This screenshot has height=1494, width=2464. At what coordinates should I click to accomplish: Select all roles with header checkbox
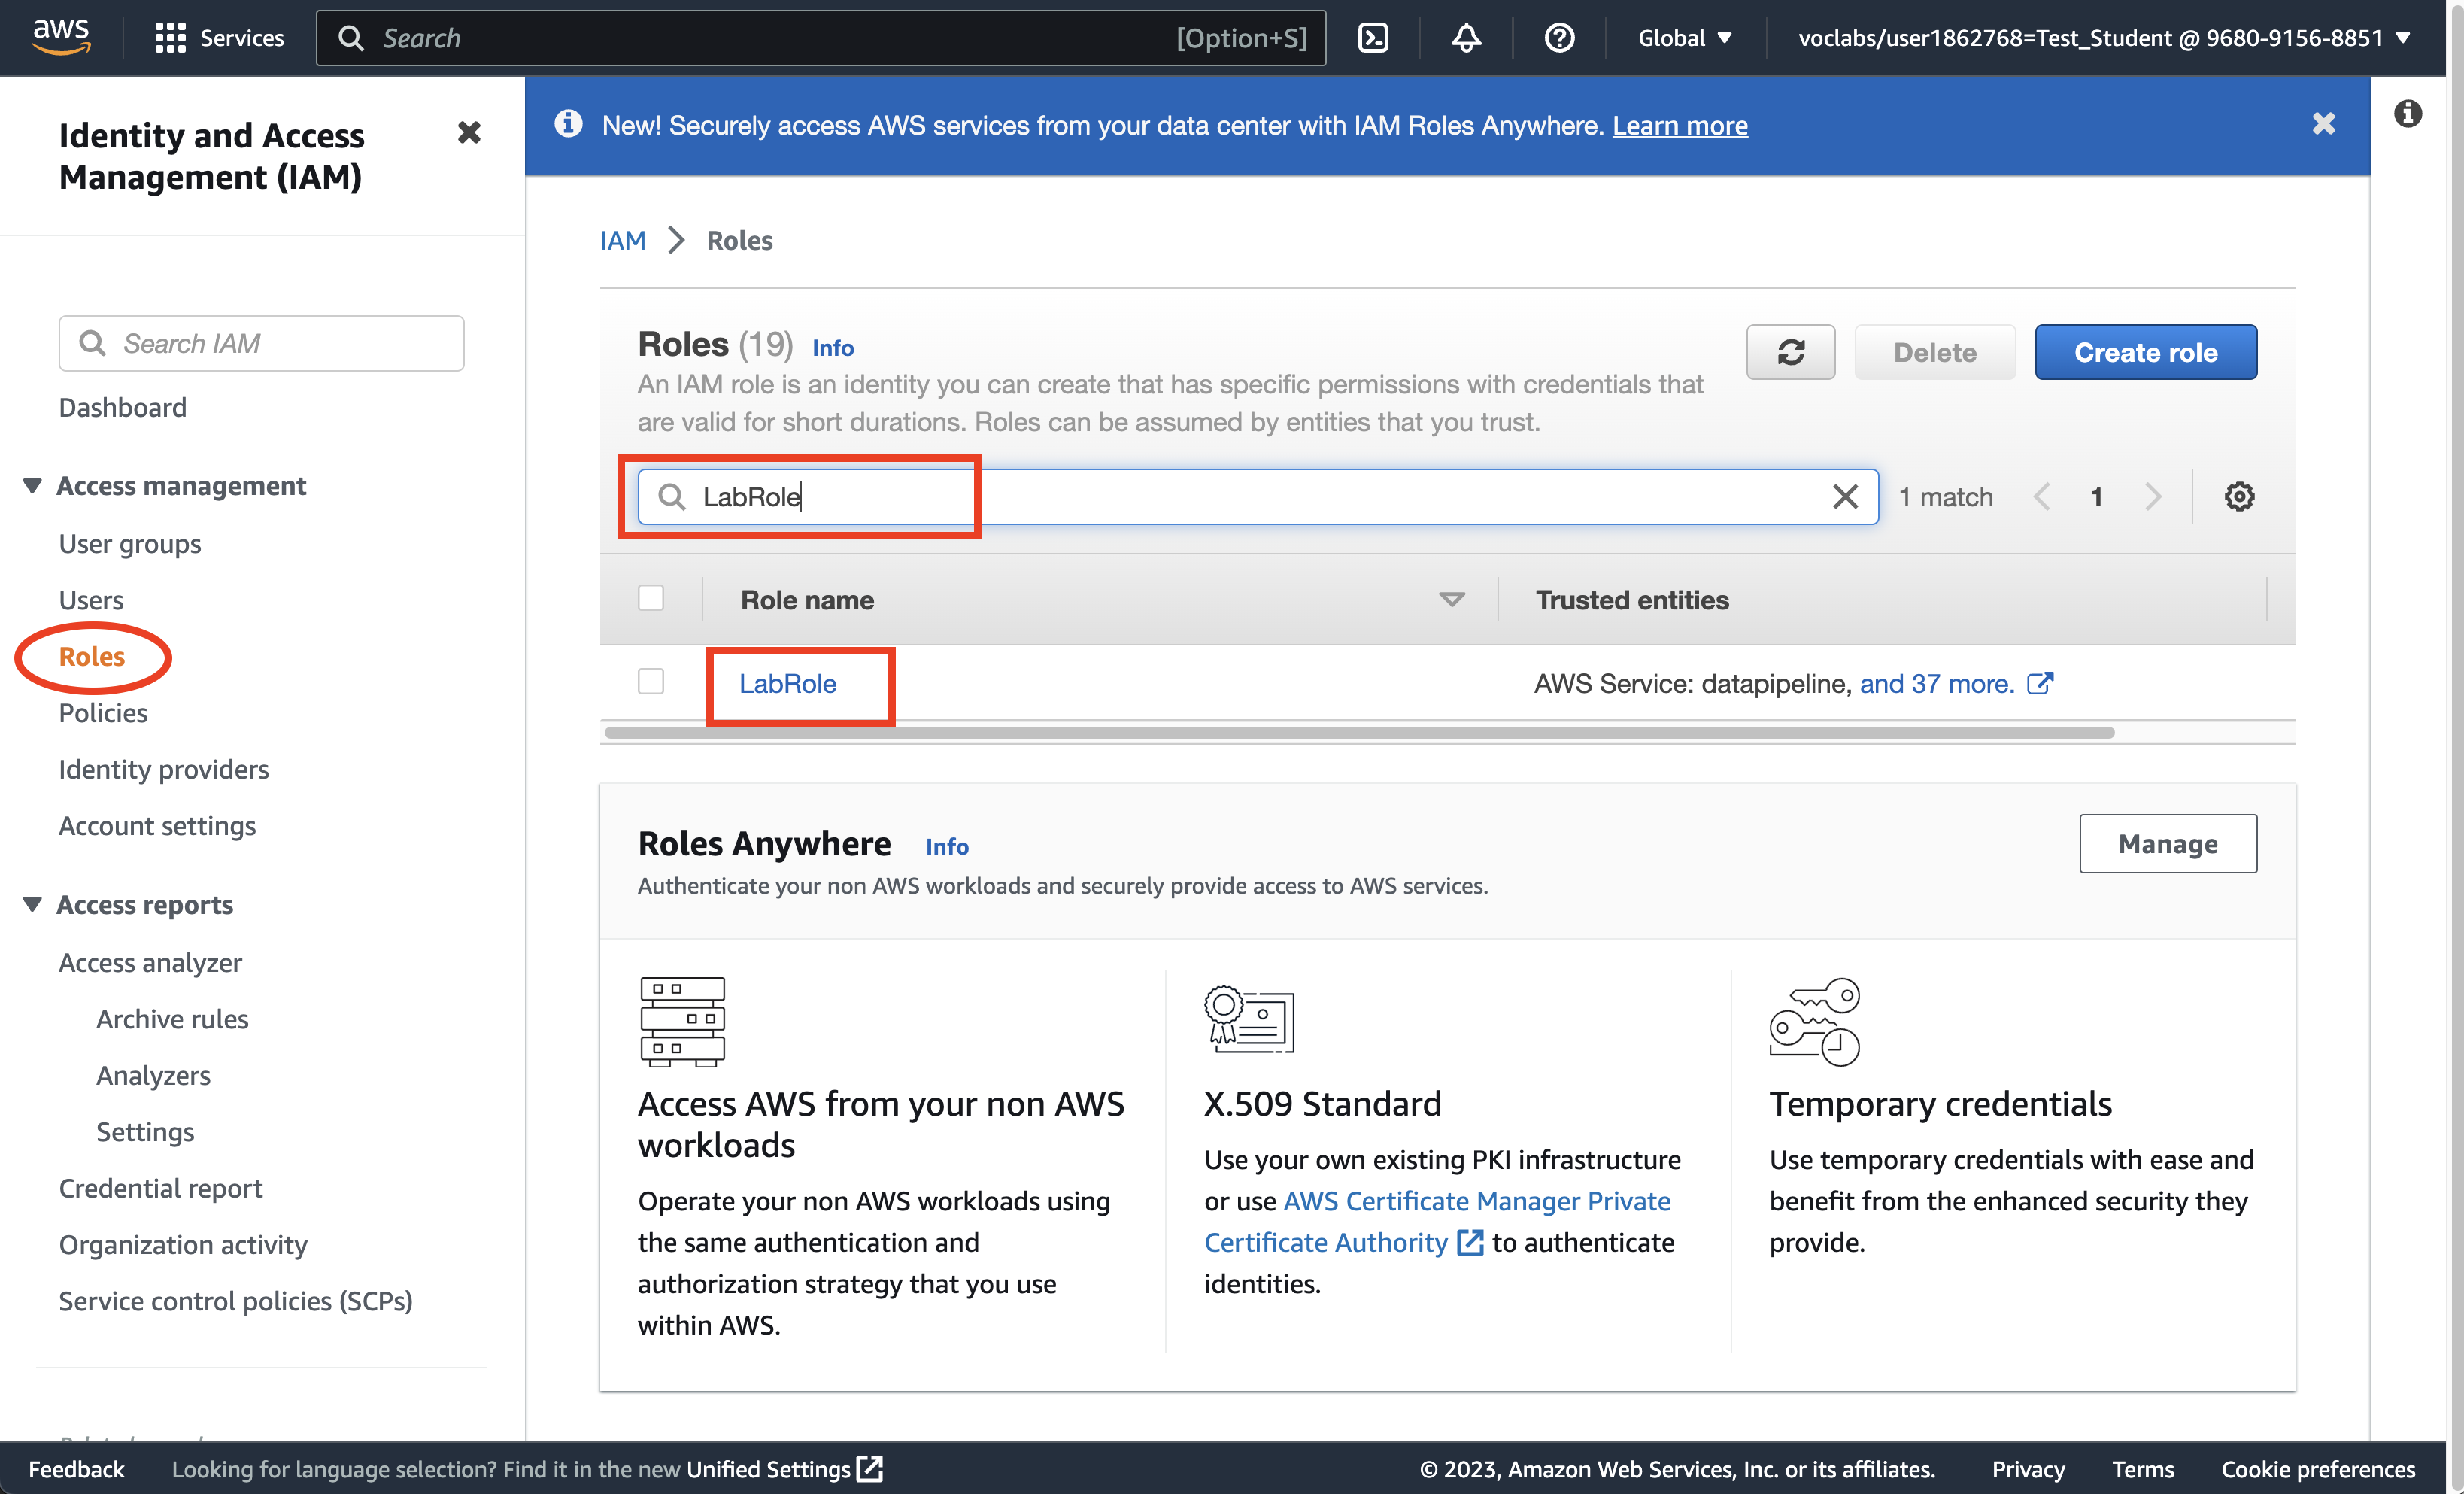(x=651, y=598)
